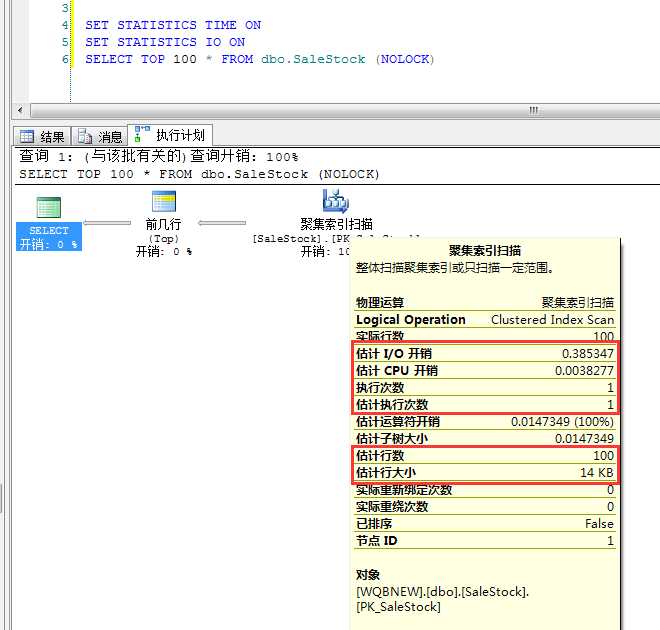Click the Logical Operation row
Screen dimensions: 660x630
click(484, 319)
